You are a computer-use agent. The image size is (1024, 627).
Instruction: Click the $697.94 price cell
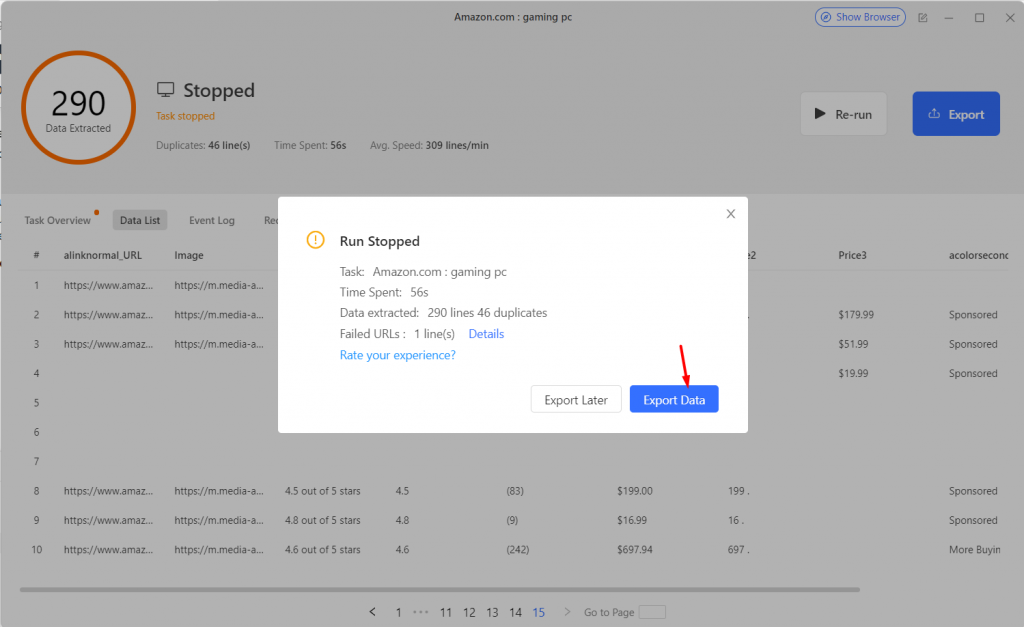tap(635, 550)
